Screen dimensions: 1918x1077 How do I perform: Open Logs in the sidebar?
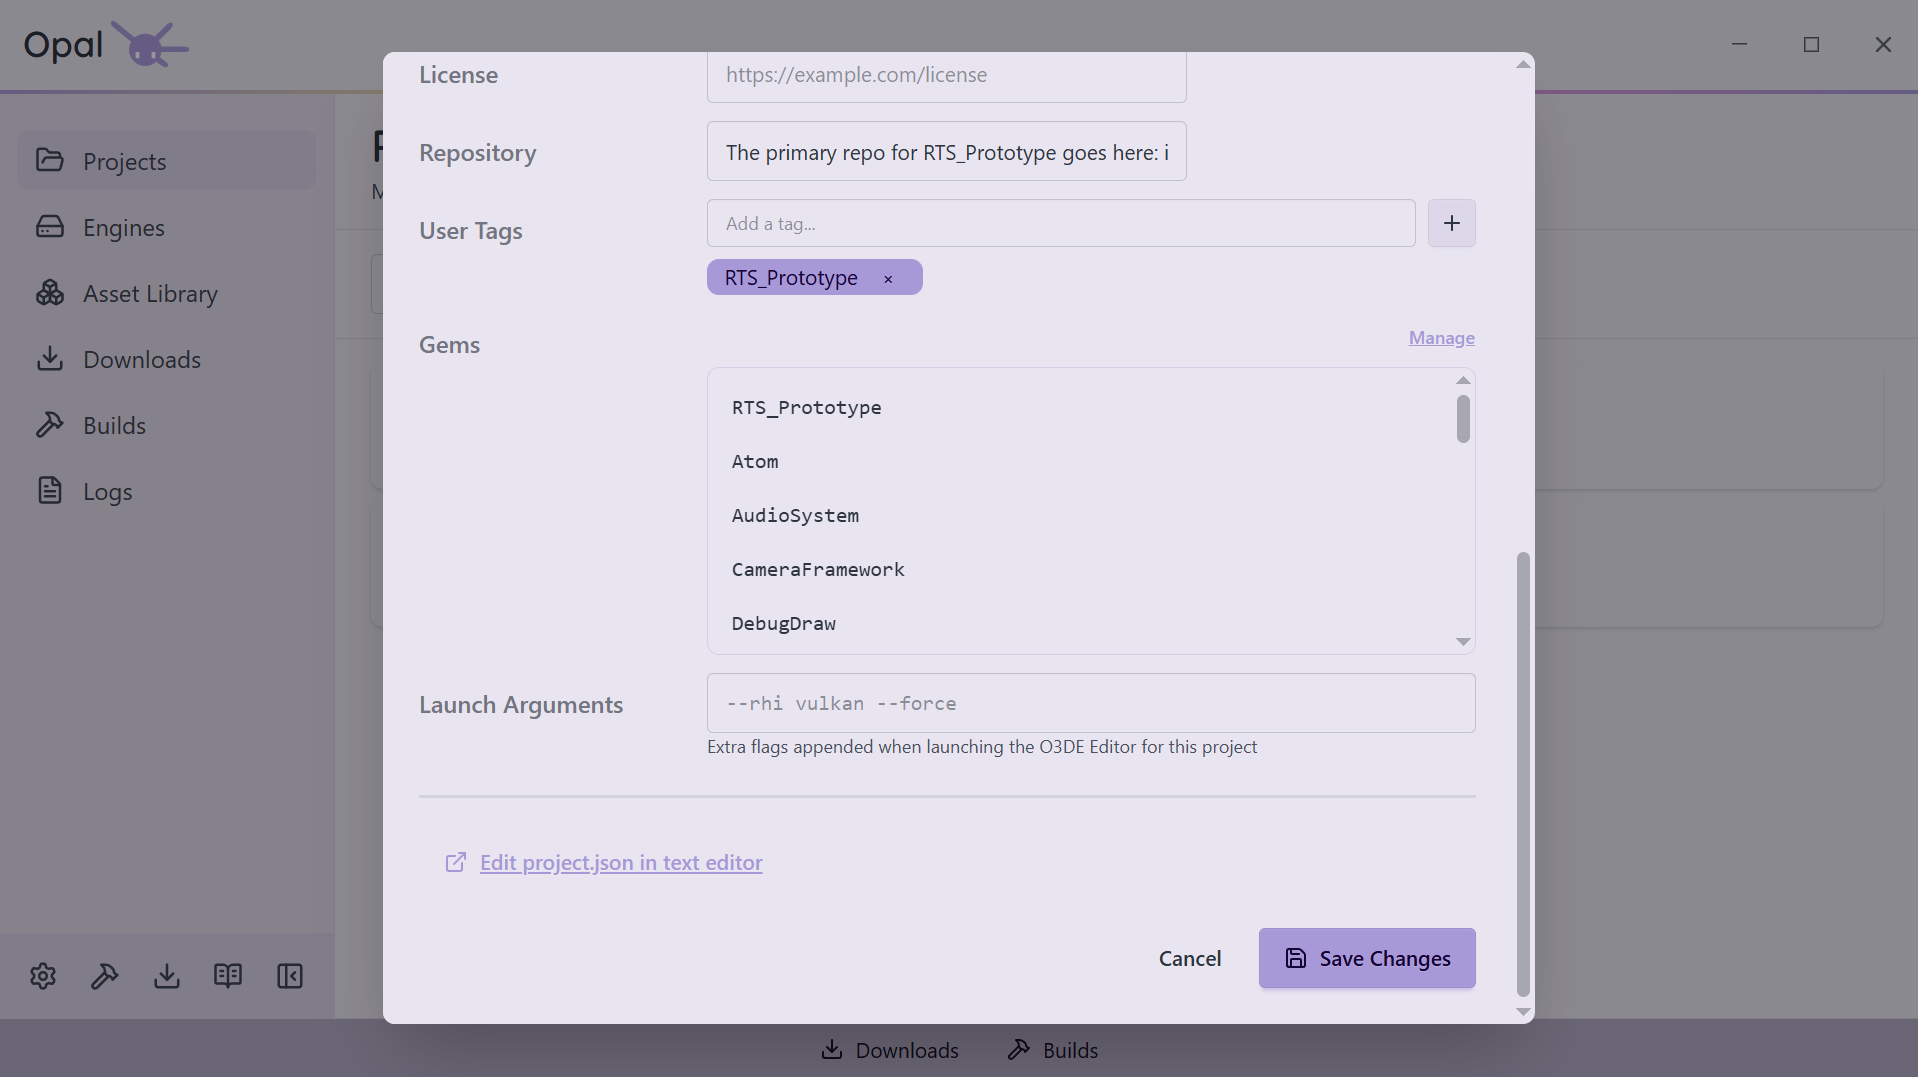[166, 491]
